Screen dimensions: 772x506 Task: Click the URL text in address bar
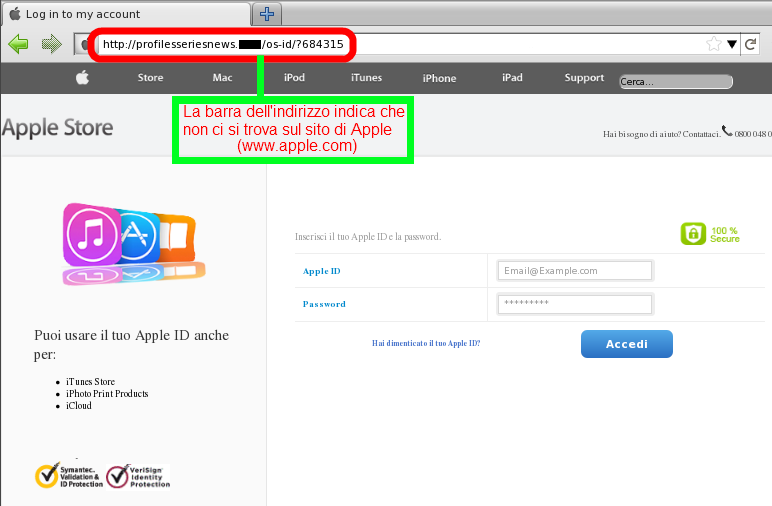(223, 44)
